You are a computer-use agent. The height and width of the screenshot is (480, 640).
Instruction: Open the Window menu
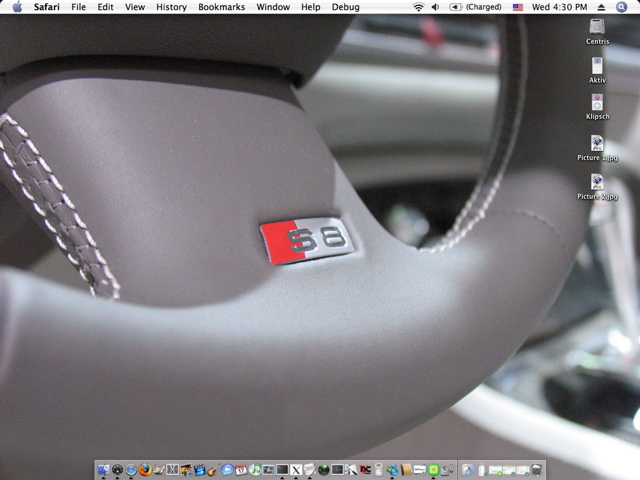click(x=273, y=7)
